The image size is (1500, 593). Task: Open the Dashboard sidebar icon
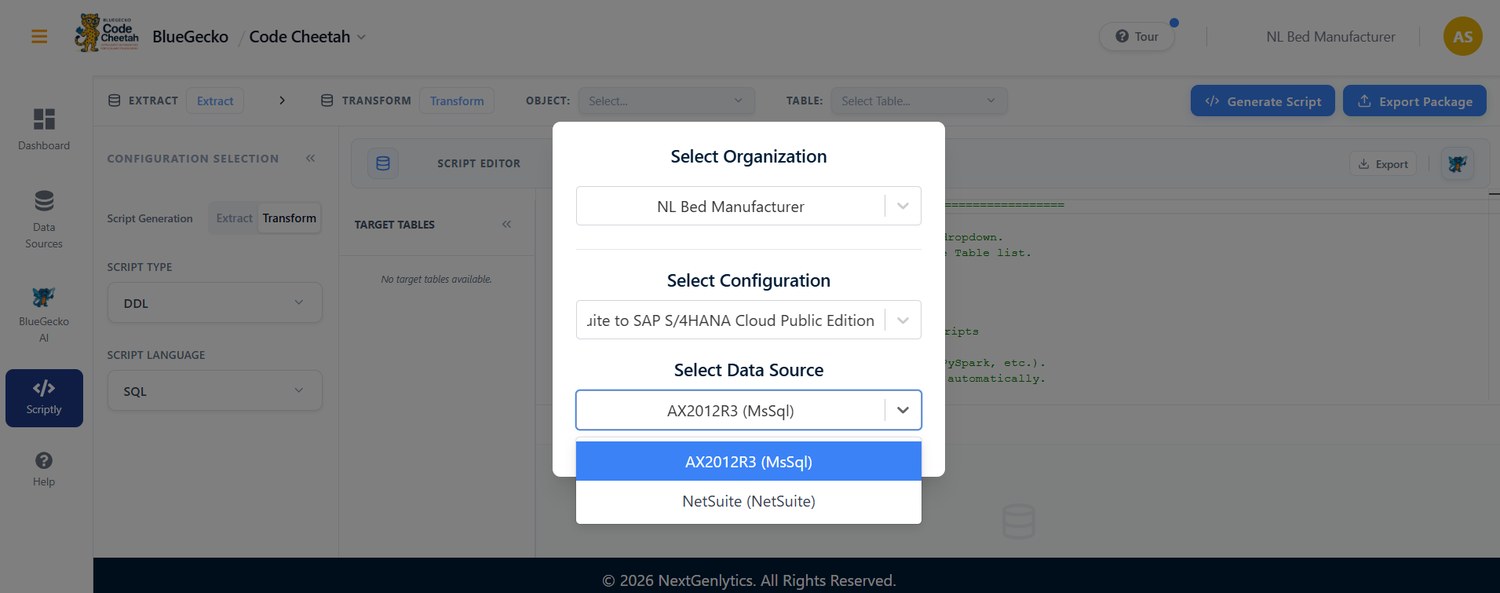[44, 130]
